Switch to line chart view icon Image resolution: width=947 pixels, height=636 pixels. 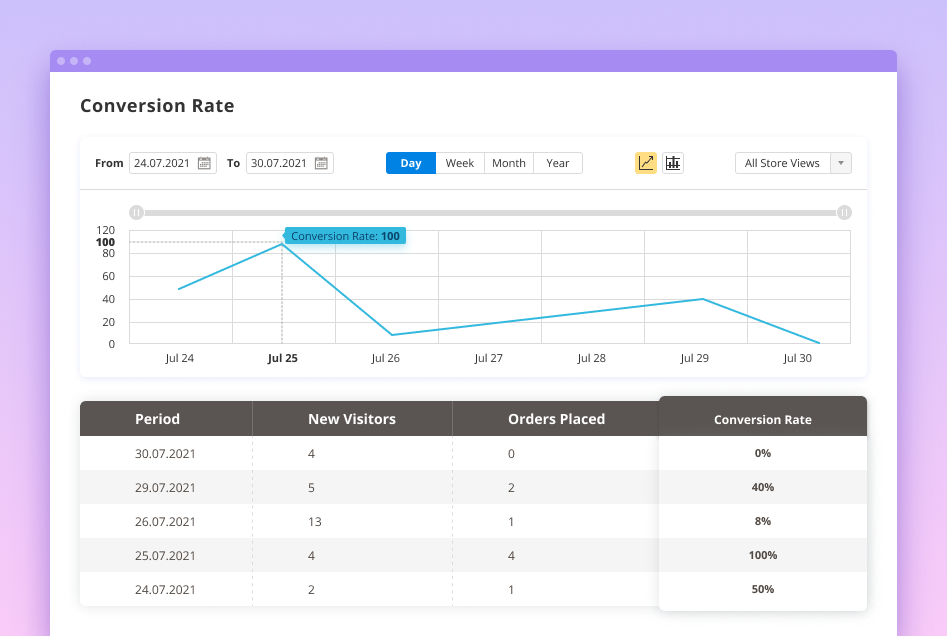pos(646,163)
